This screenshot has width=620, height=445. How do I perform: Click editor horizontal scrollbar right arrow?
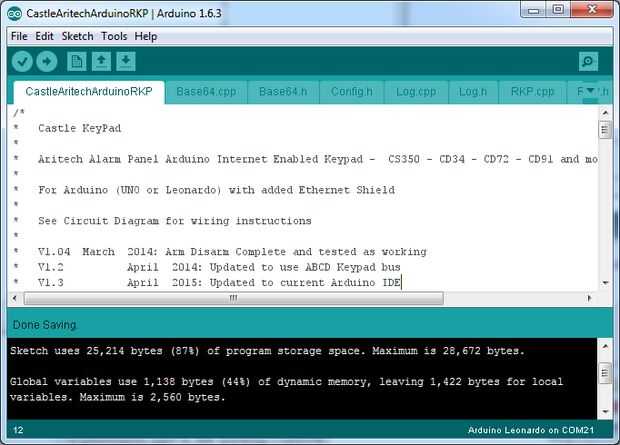(x=590, y=298)
